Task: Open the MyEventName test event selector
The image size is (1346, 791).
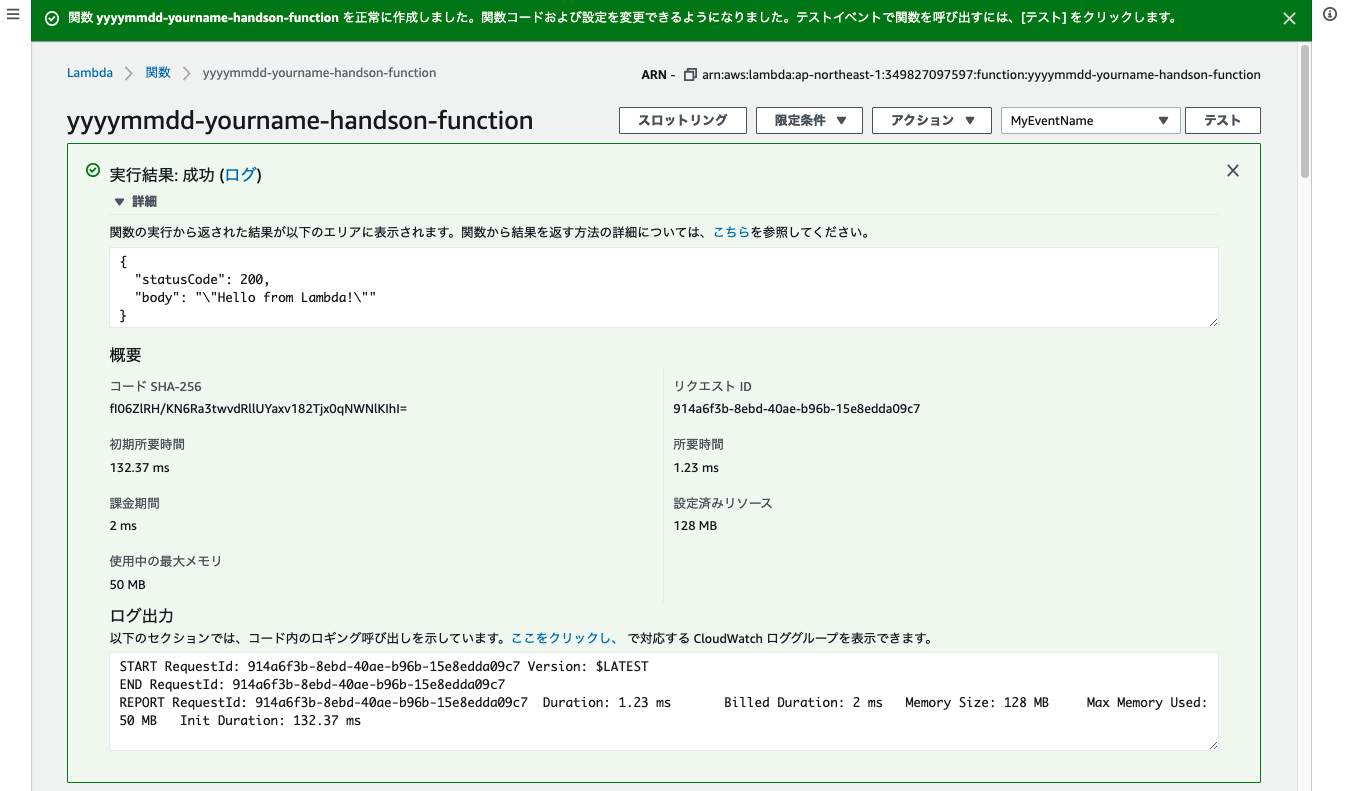Action: click(1090, 120)
